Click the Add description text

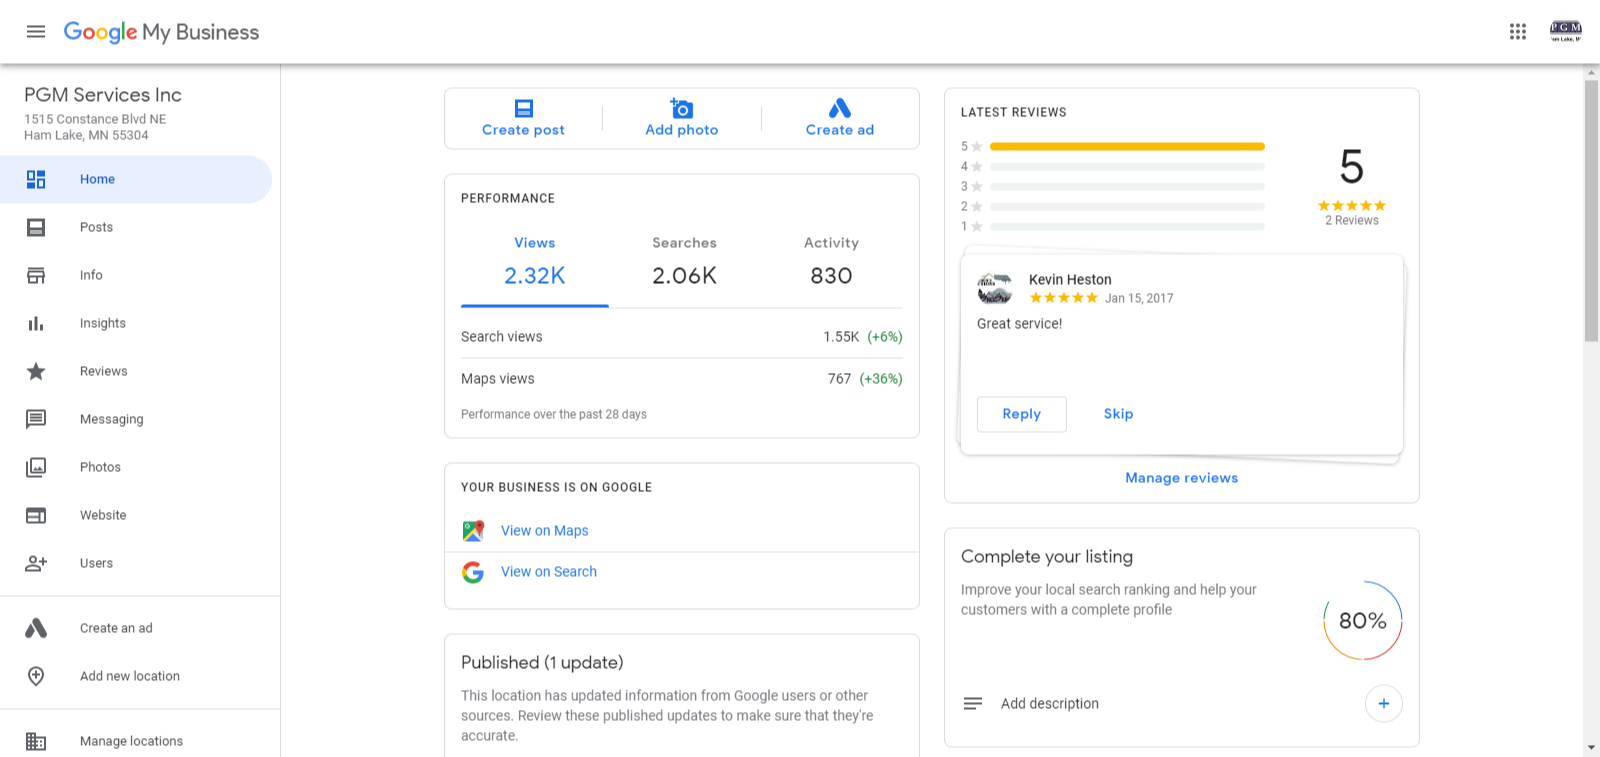click(x=1050, y=704)
